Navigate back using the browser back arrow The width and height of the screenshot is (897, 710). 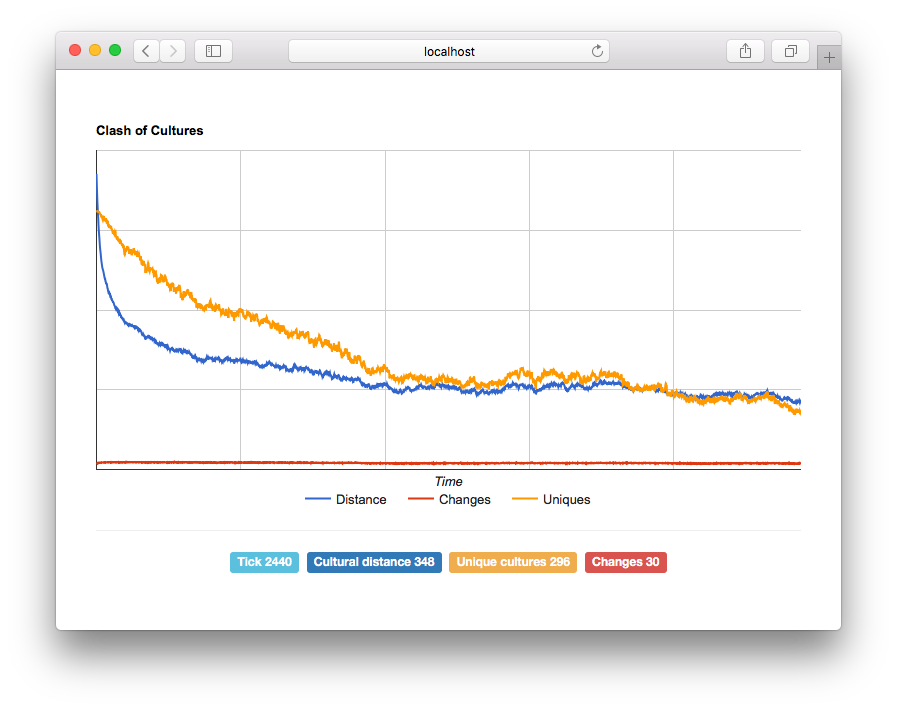(145, 51)
